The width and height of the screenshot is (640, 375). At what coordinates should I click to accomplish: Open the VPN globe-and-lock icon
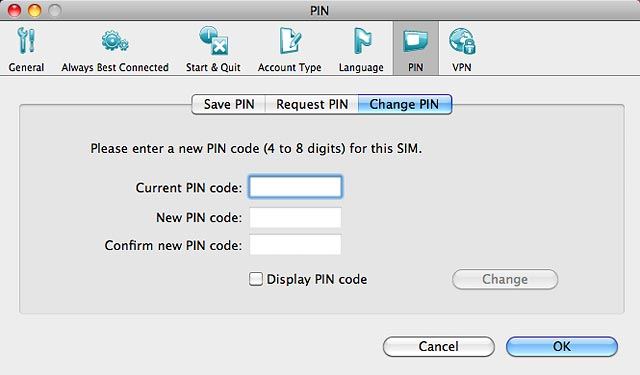462,49
